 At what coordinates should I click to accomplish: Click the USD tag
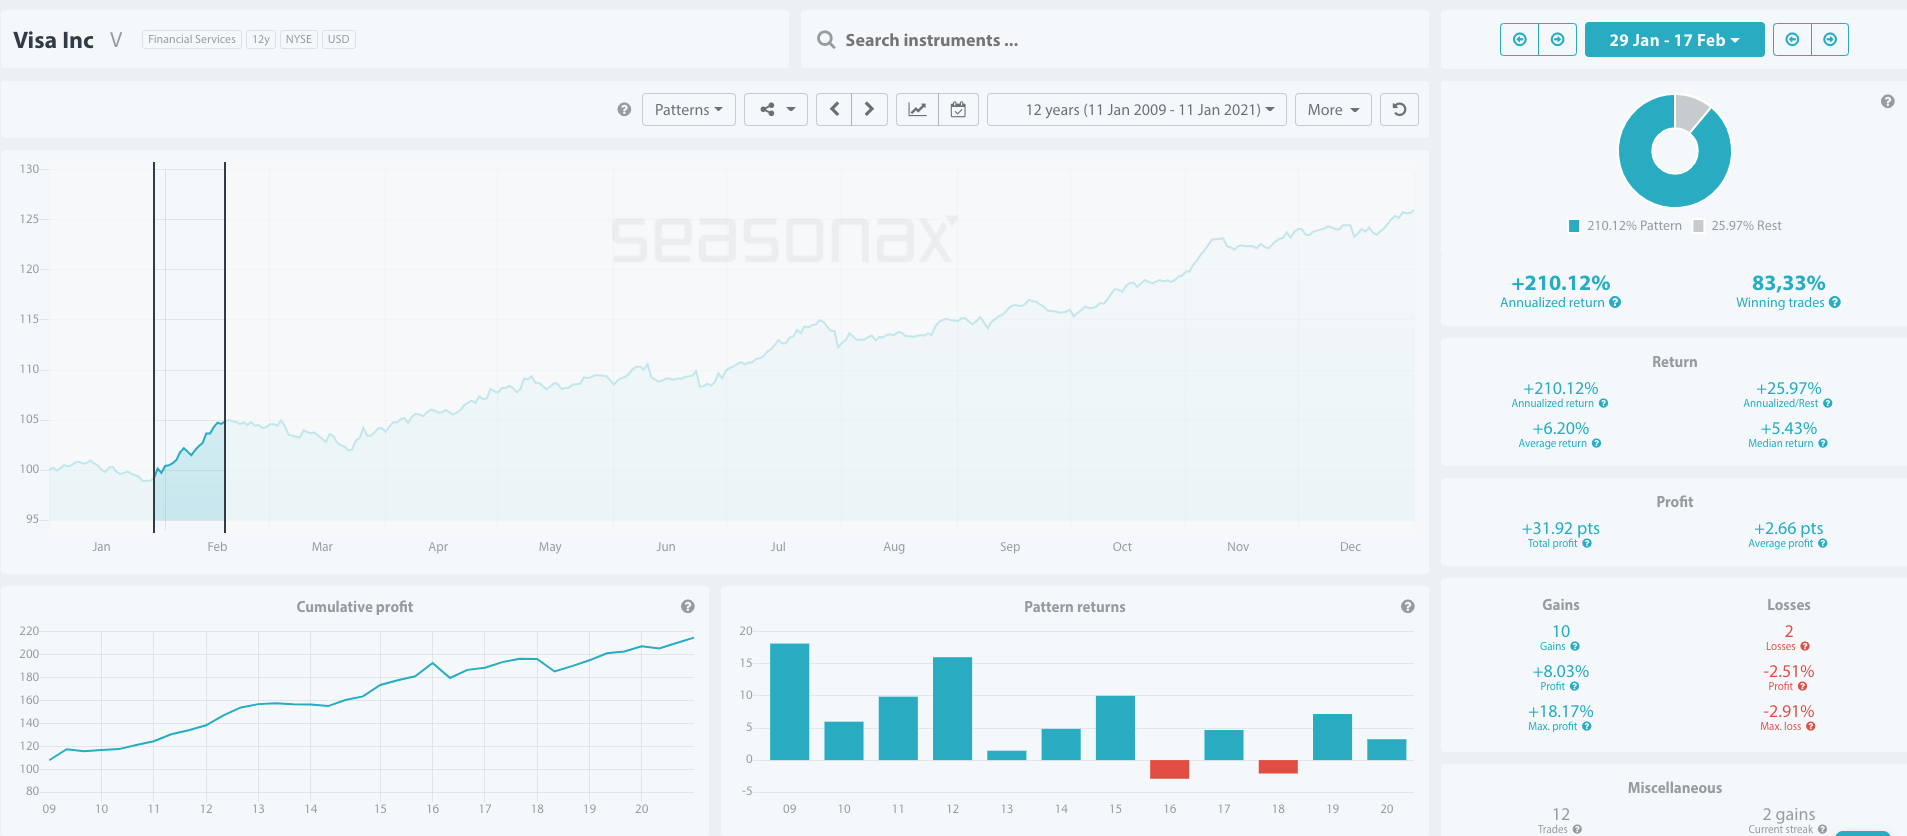(339, 39)
